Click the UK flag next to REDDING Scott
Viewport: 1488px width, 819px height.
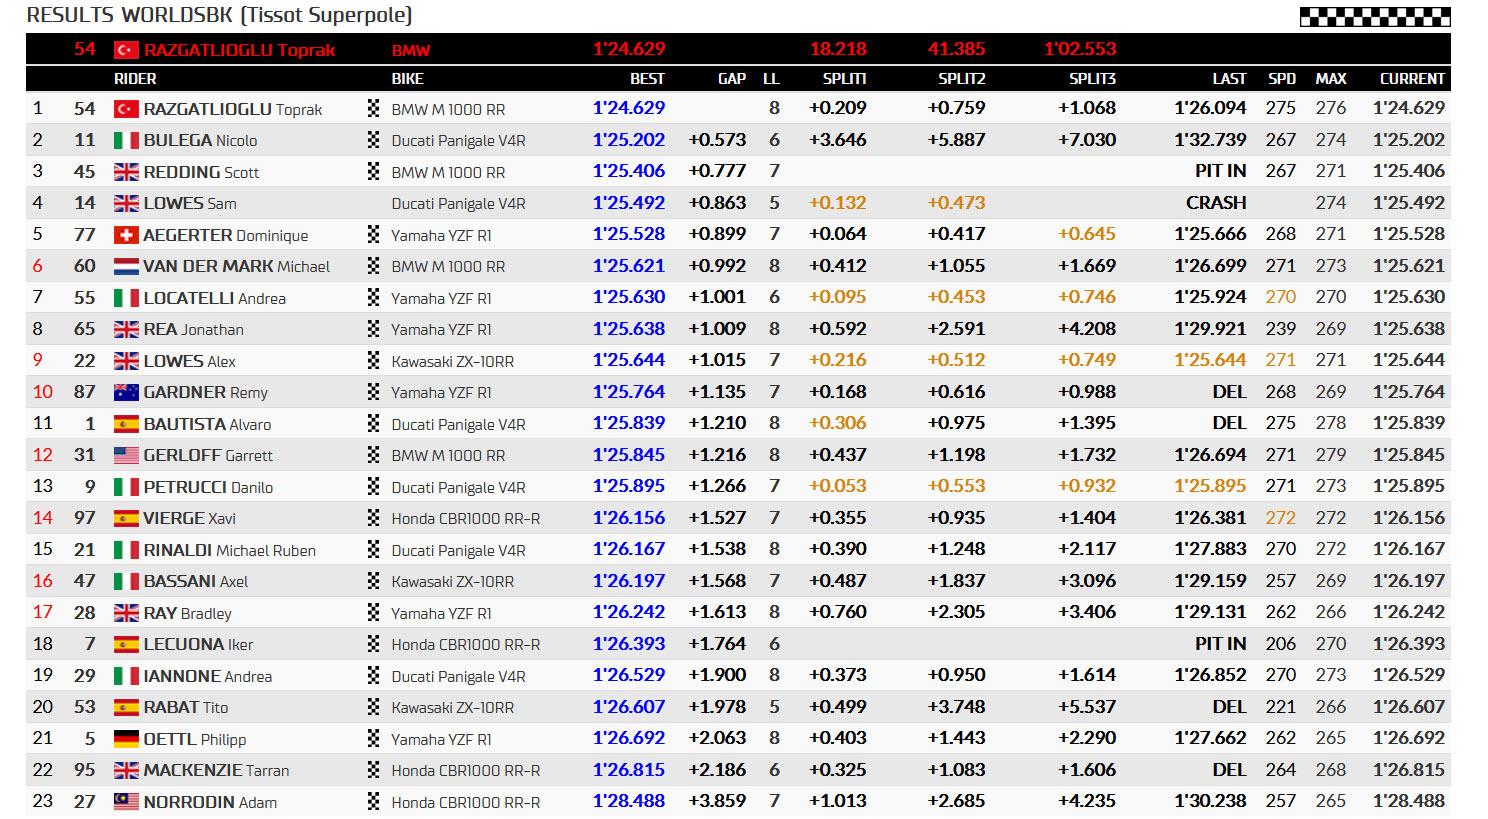click(x=126, y=172)
